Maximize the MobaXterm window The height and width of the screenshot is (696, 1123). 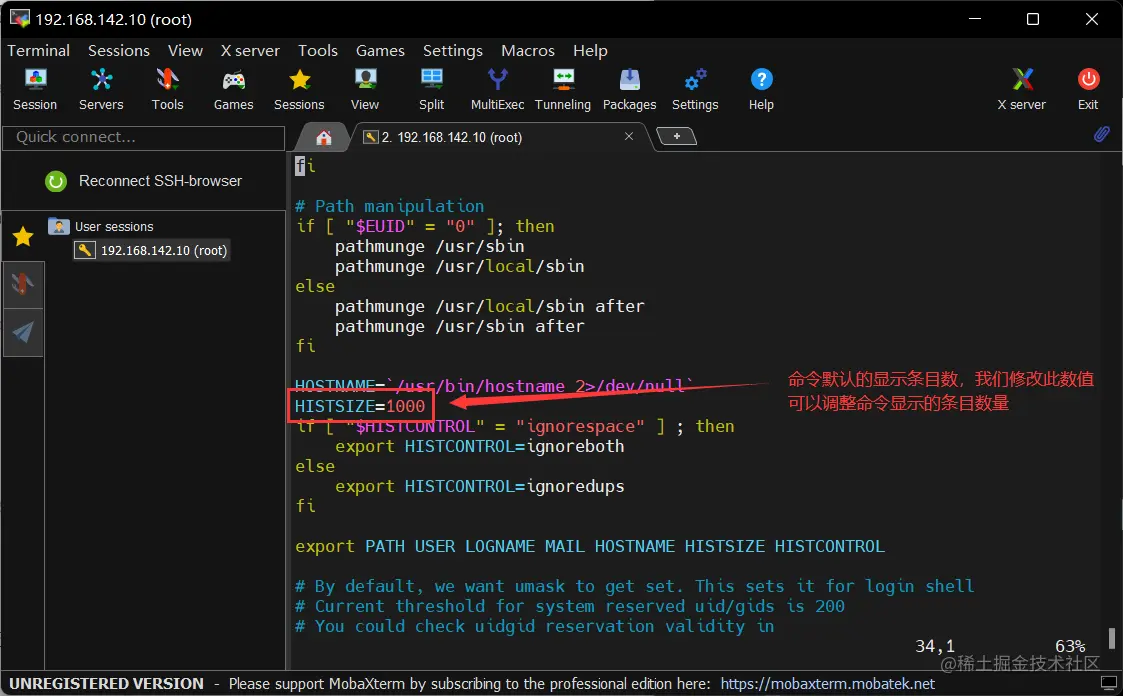(1033, 19)
